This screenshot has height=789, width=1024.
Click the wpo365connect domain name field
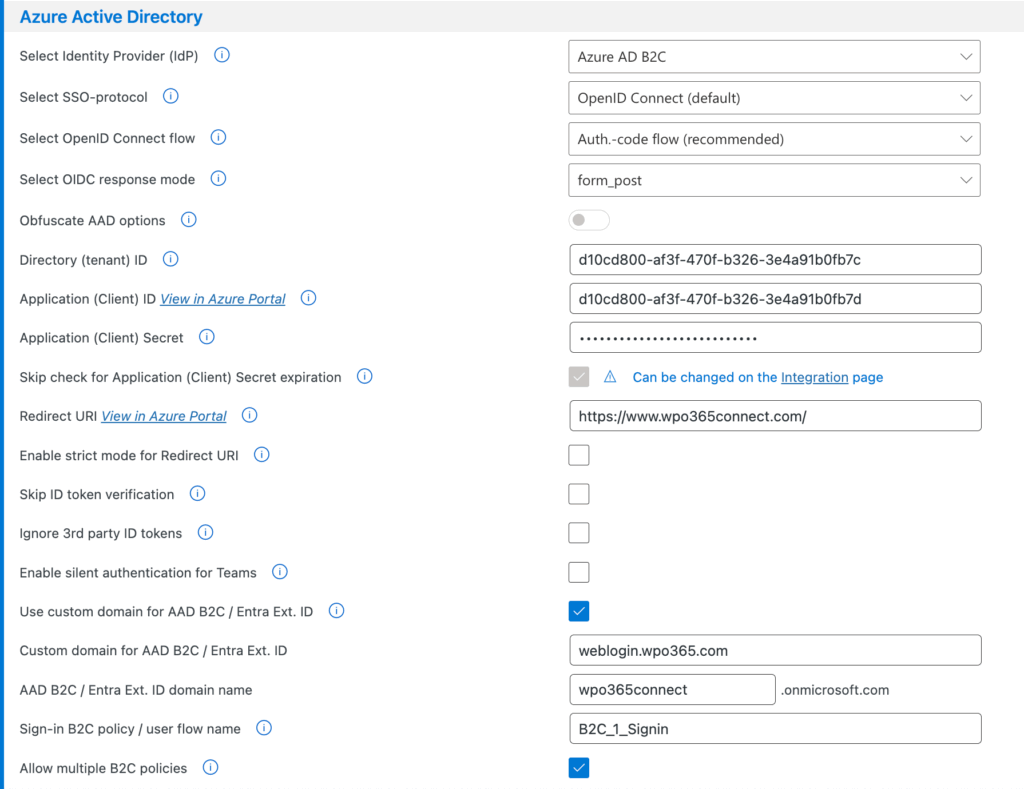point(672,690)
